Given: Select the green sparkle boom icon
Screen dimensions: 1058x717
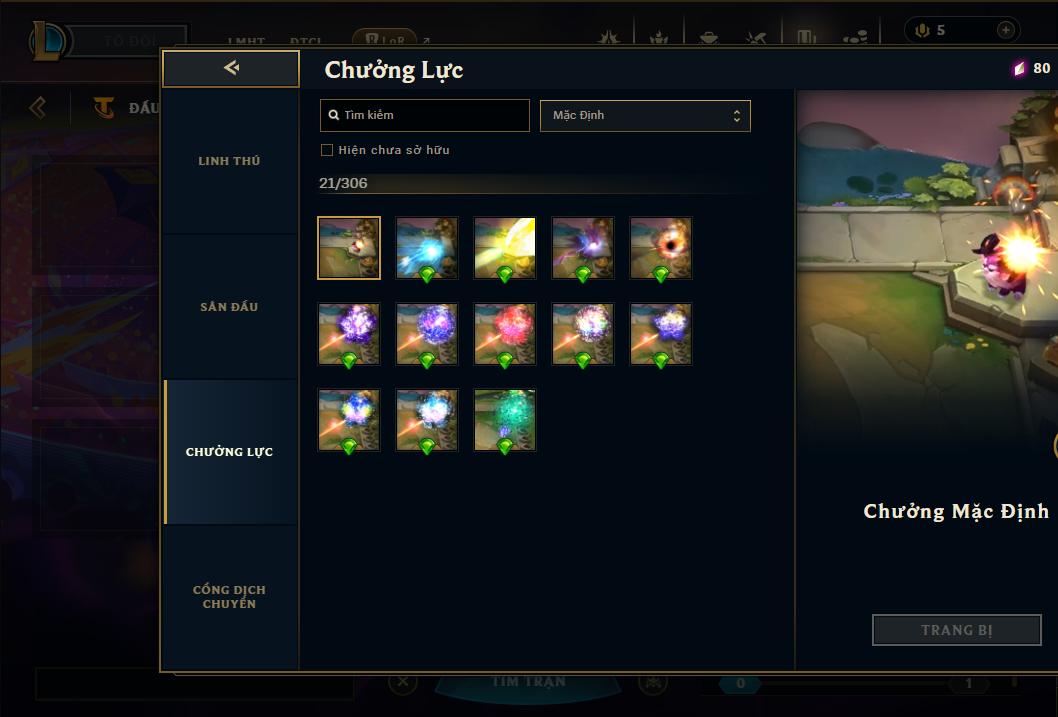Looking at the screenshot, I should 505,420.
